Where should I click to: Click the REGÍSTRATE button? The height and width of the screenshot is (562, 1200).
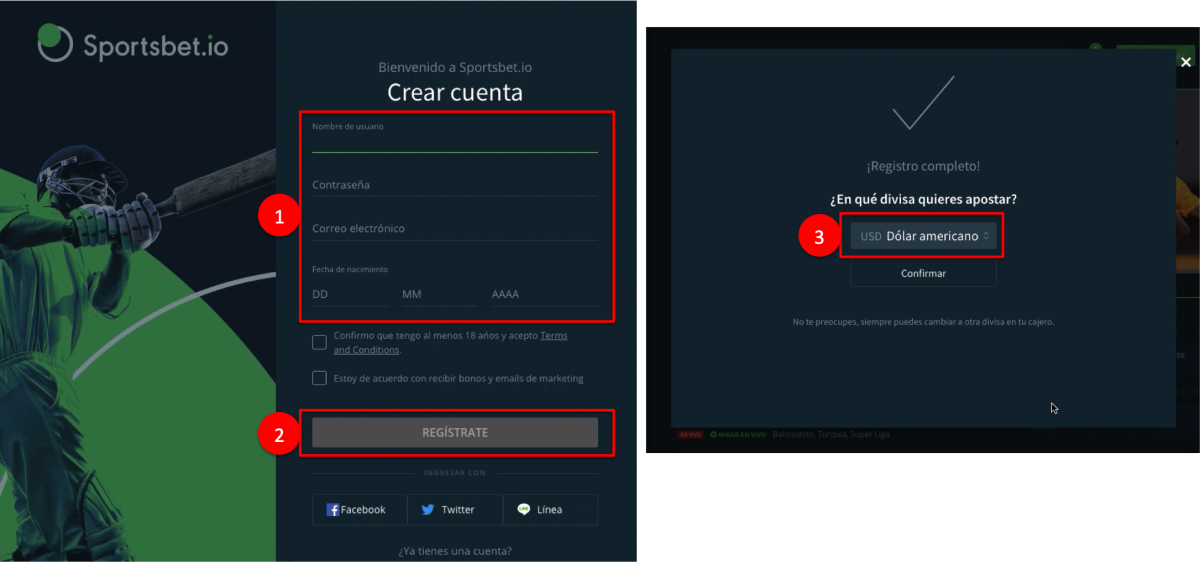point(455,432)
